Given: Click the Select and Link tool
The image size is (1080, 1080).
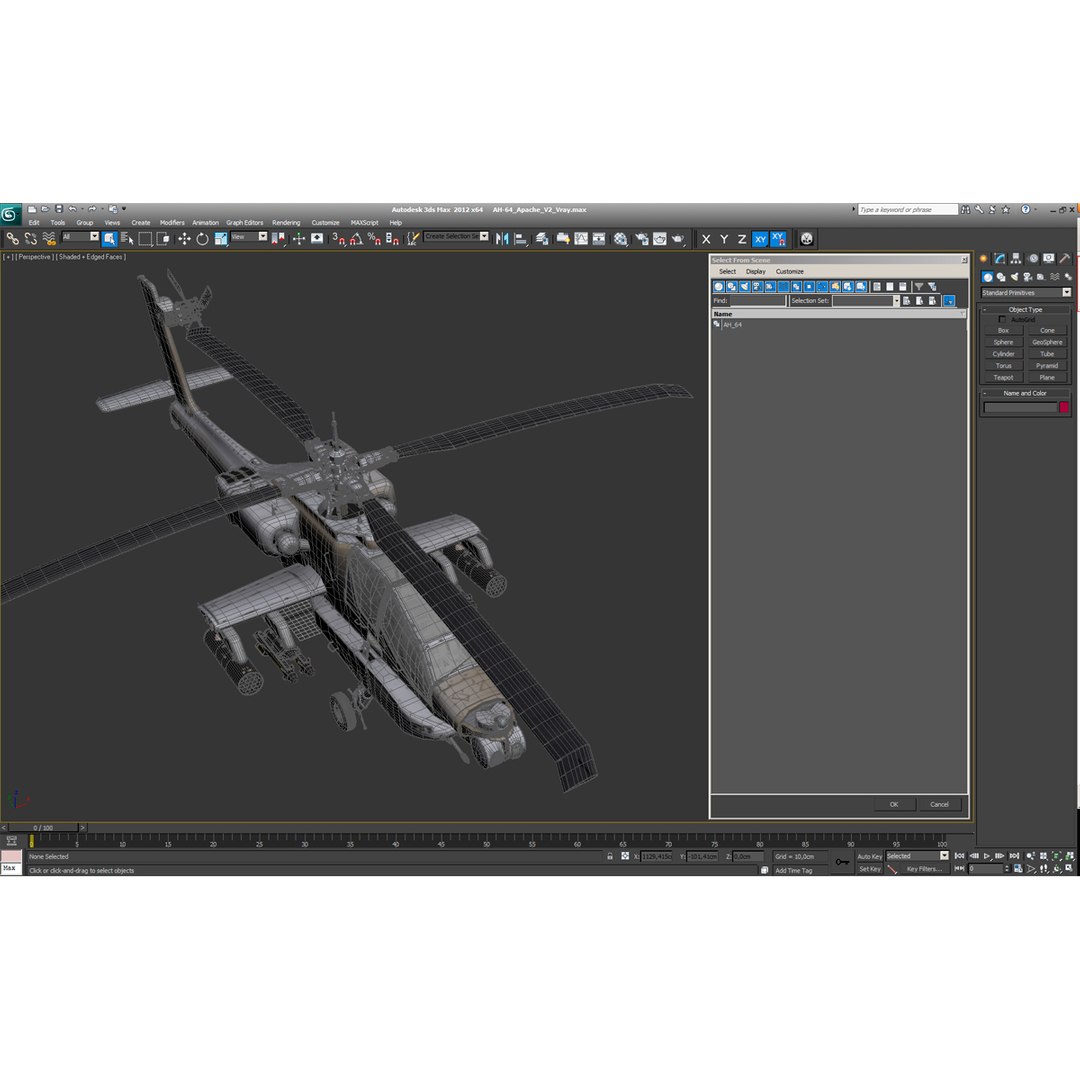Looking at the screenshot, I should 12,239.
